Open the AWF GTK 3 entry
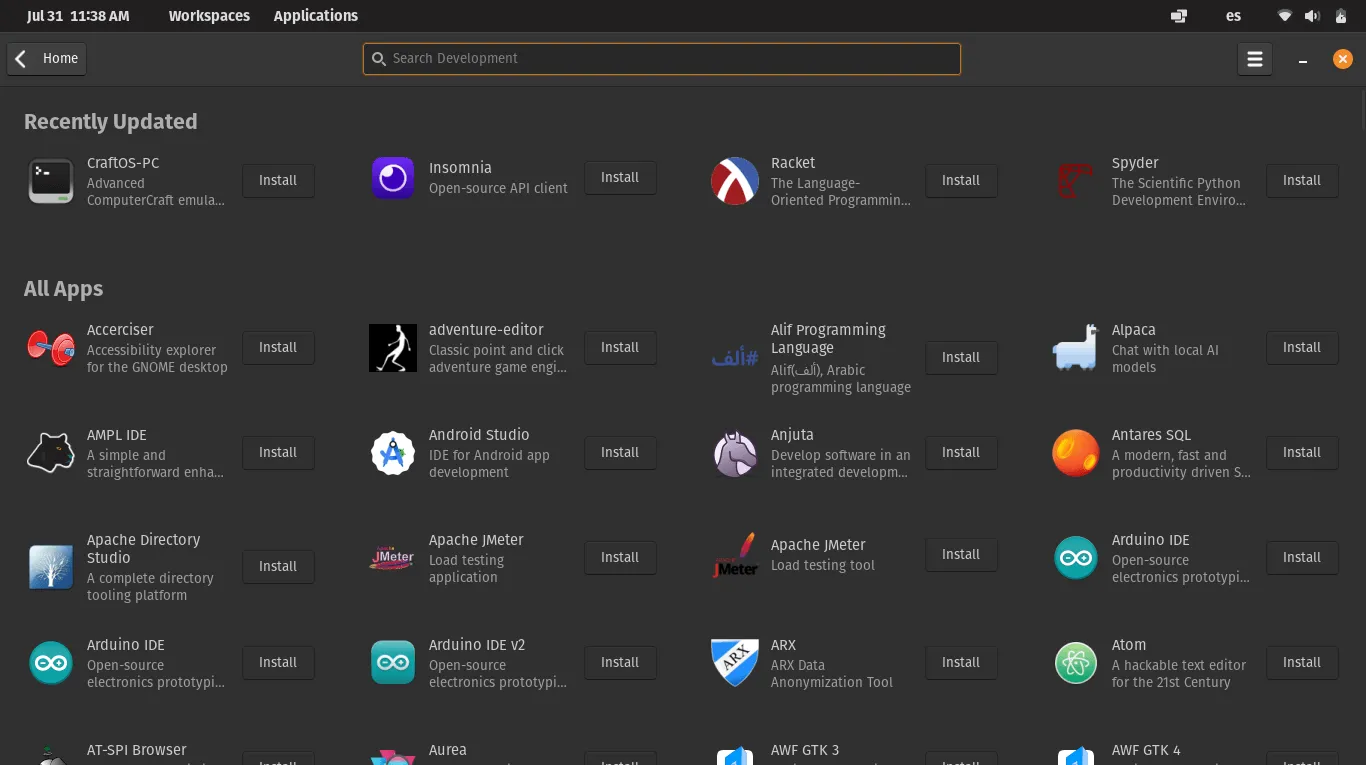The width and height of the screenshot is (1366, 765). pyautogui.click(x=805, y=750)
